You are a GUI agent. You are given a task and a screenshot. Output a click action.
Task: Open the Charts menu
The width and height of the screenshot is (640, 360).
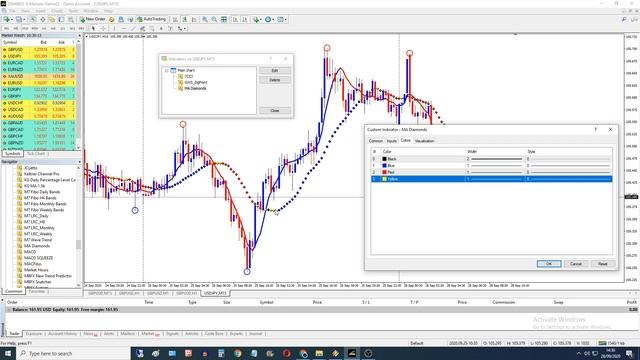[57, 11]
